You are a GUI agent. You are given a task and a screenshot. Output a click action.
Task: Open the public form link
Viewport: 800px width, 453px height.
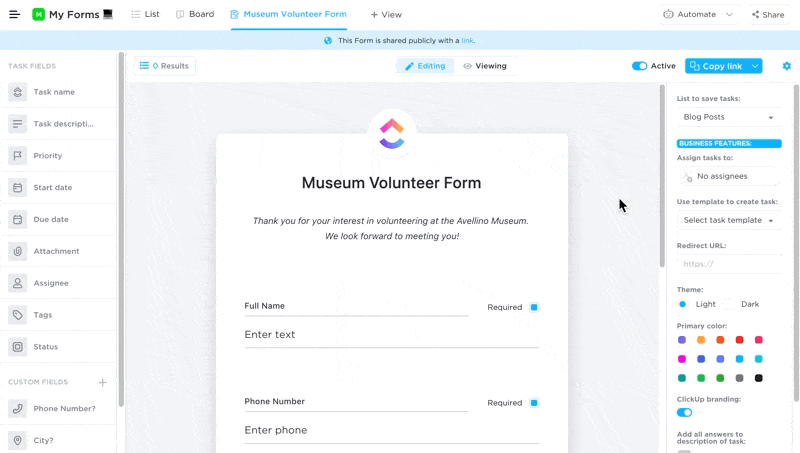[x=467, y=41]
